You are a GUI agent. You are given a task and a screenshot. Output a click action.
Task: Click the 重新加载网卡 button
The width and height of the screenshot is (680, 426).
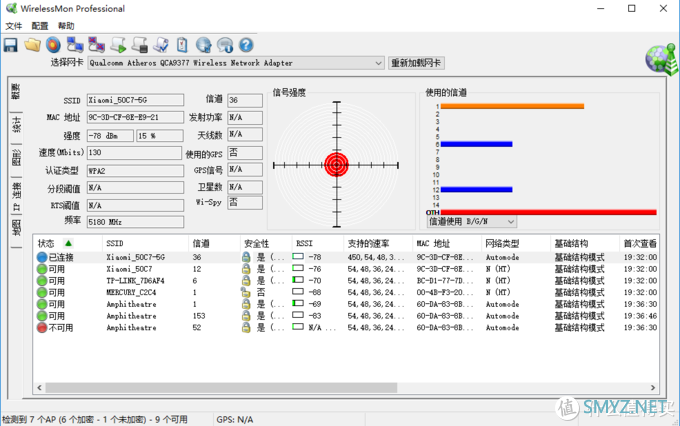416,63
